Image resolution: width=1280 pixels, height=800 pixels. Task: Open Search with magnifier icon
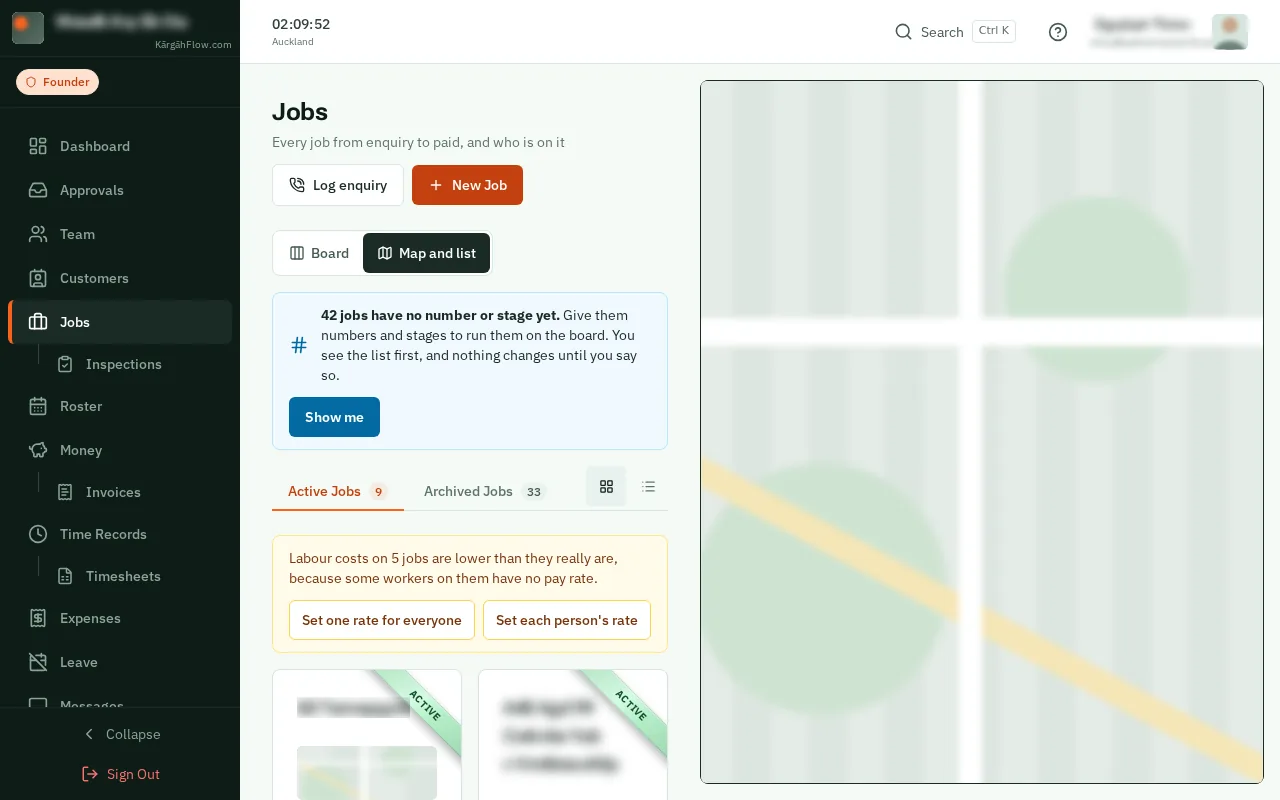click(955, 32)
